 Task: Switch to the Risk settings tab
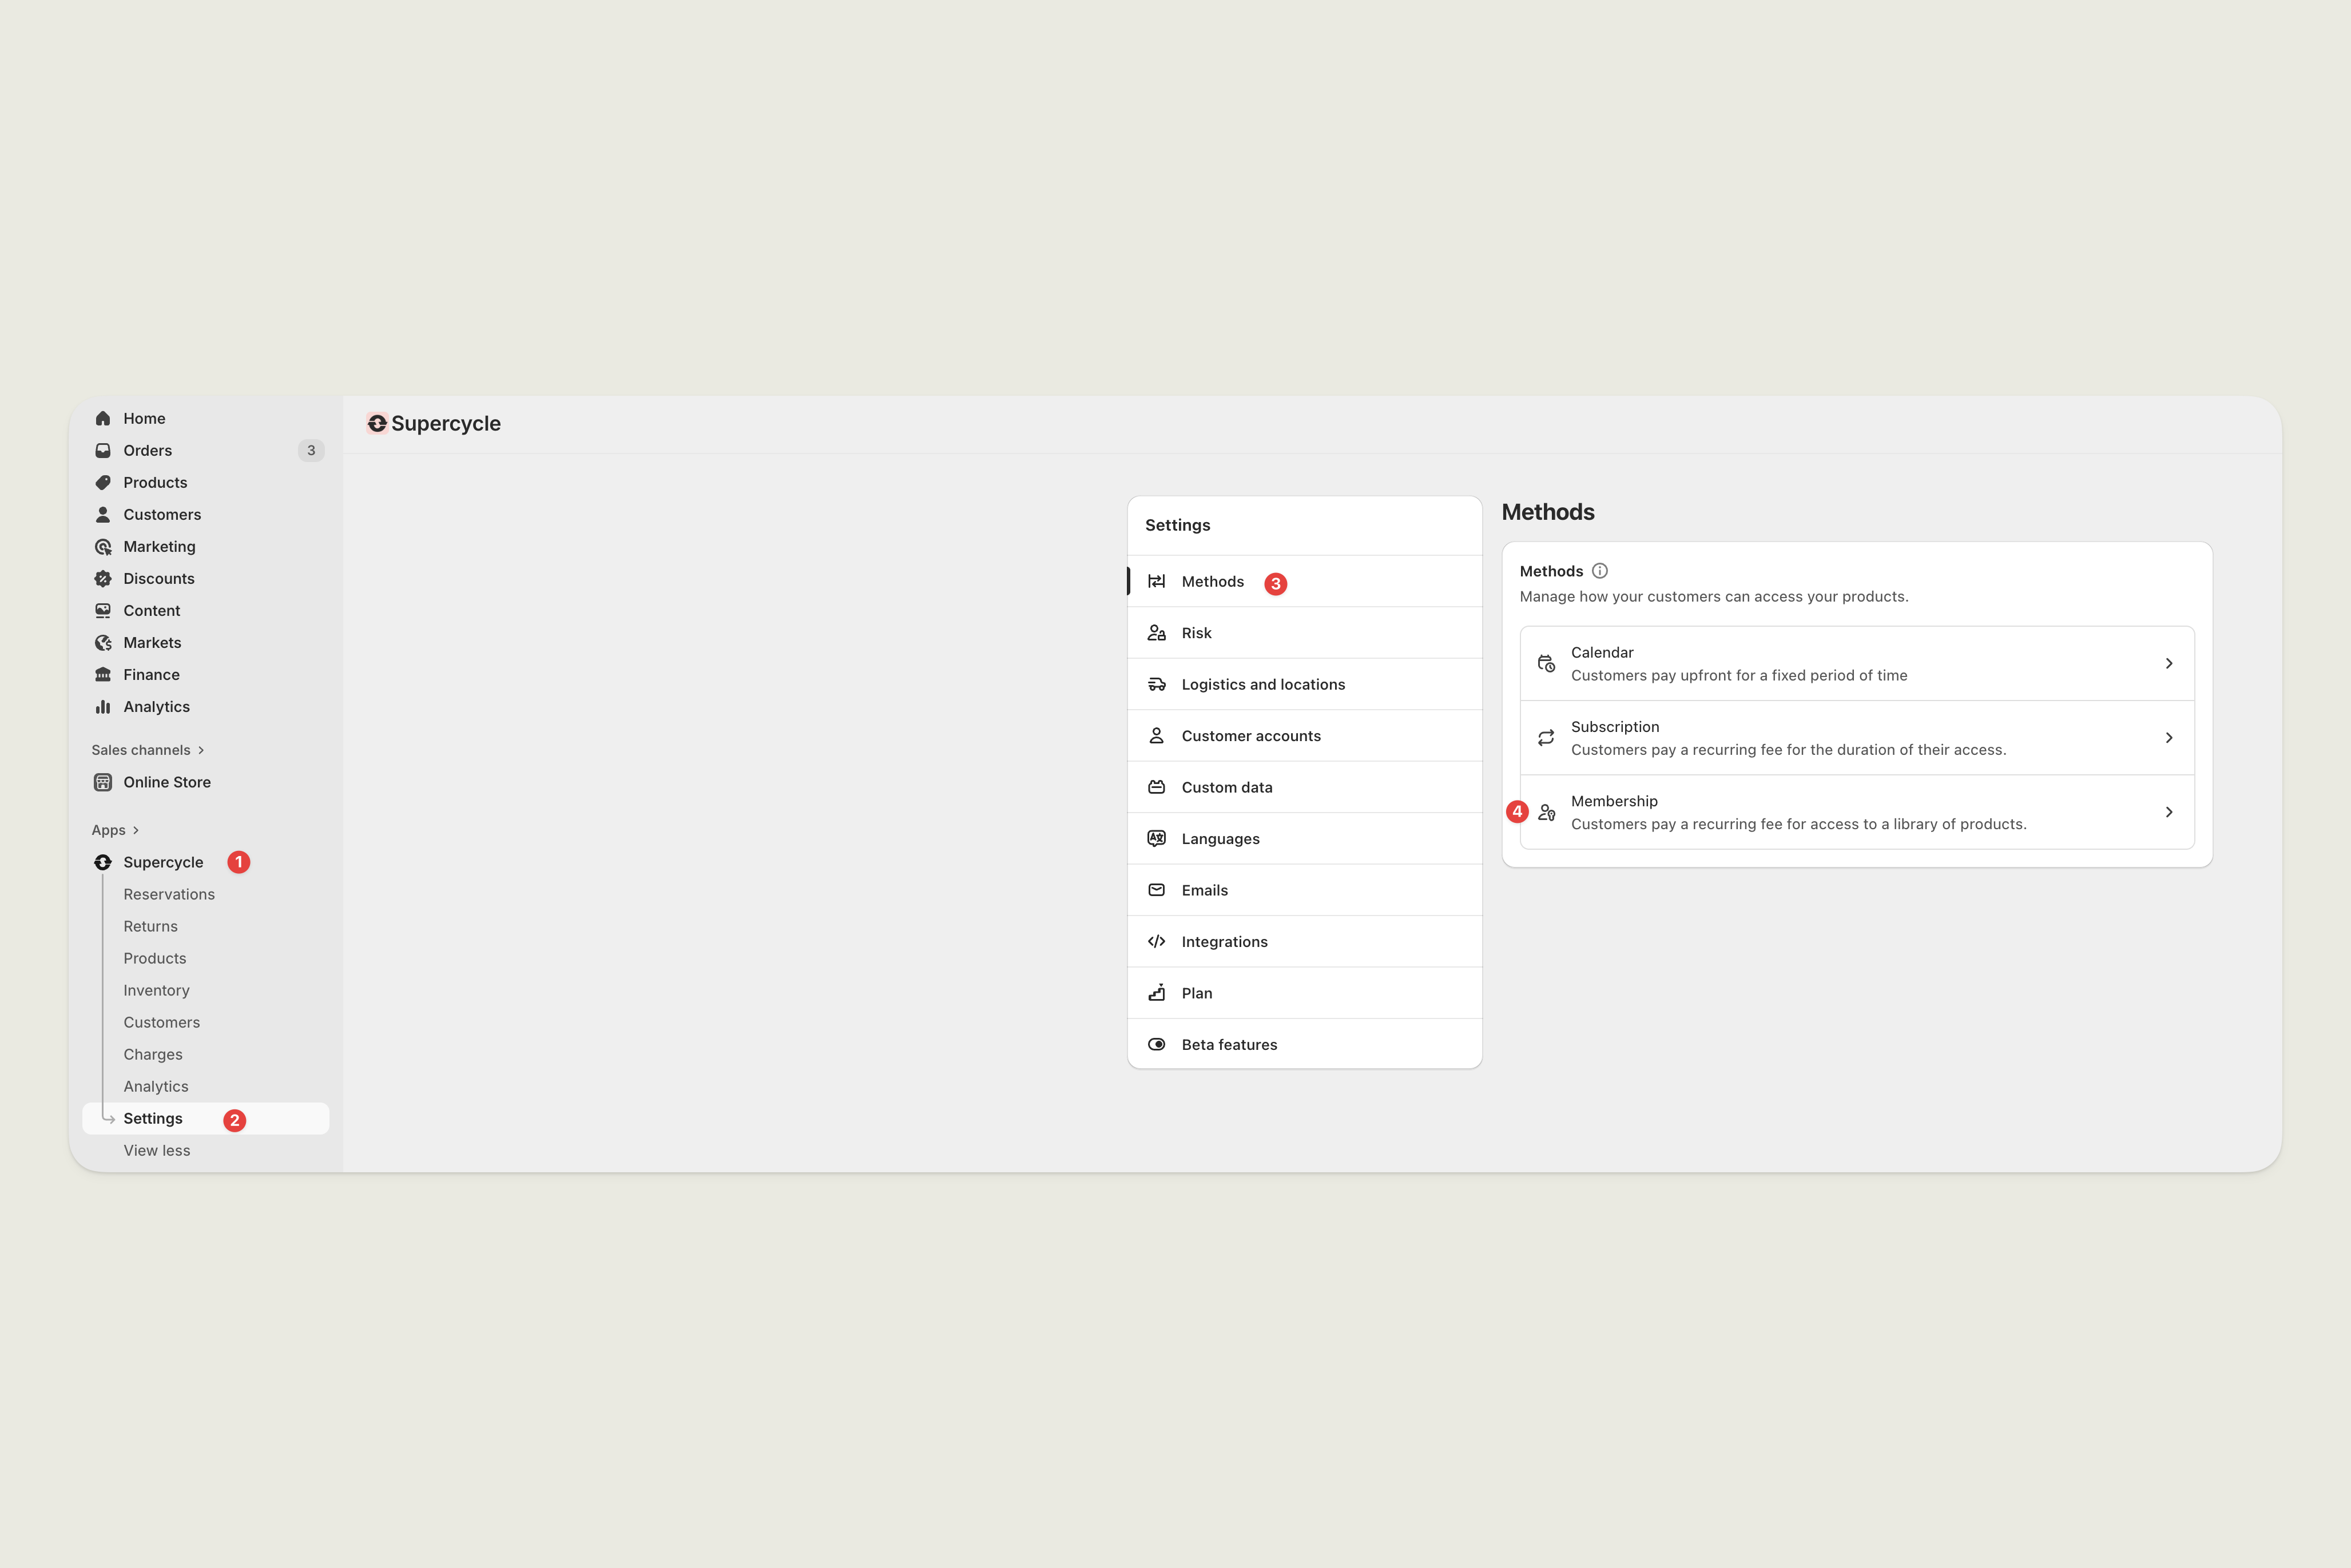coord(1197,632)
